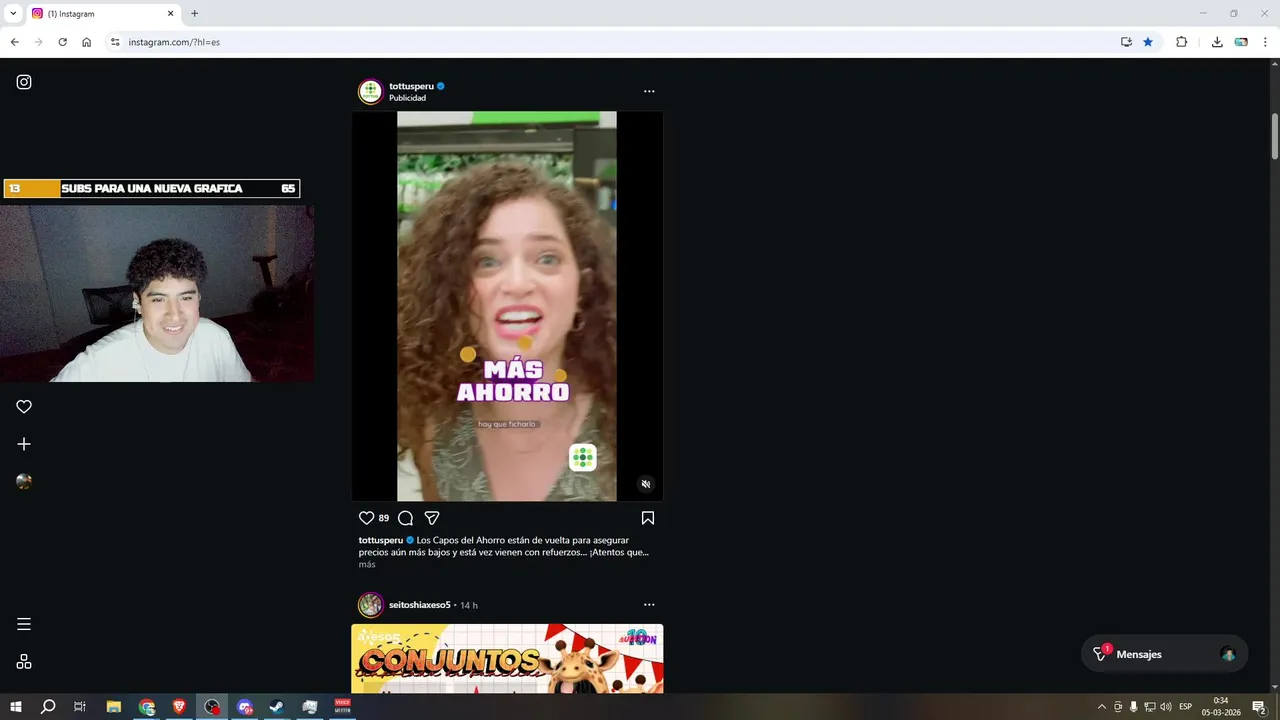Open Steam from the taskbar

pos(277,707)
